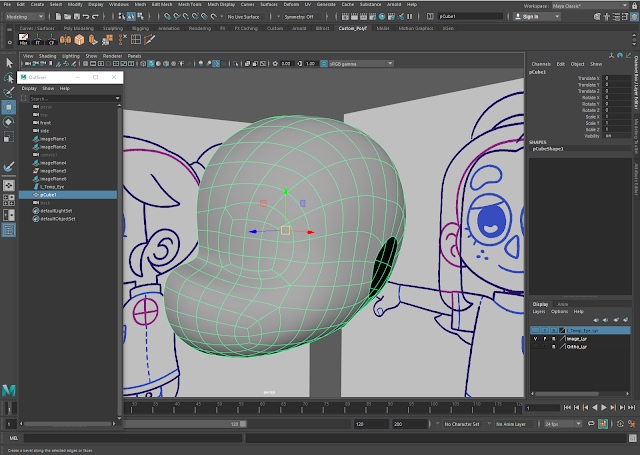Click go to start of playback range

point(567,407)
